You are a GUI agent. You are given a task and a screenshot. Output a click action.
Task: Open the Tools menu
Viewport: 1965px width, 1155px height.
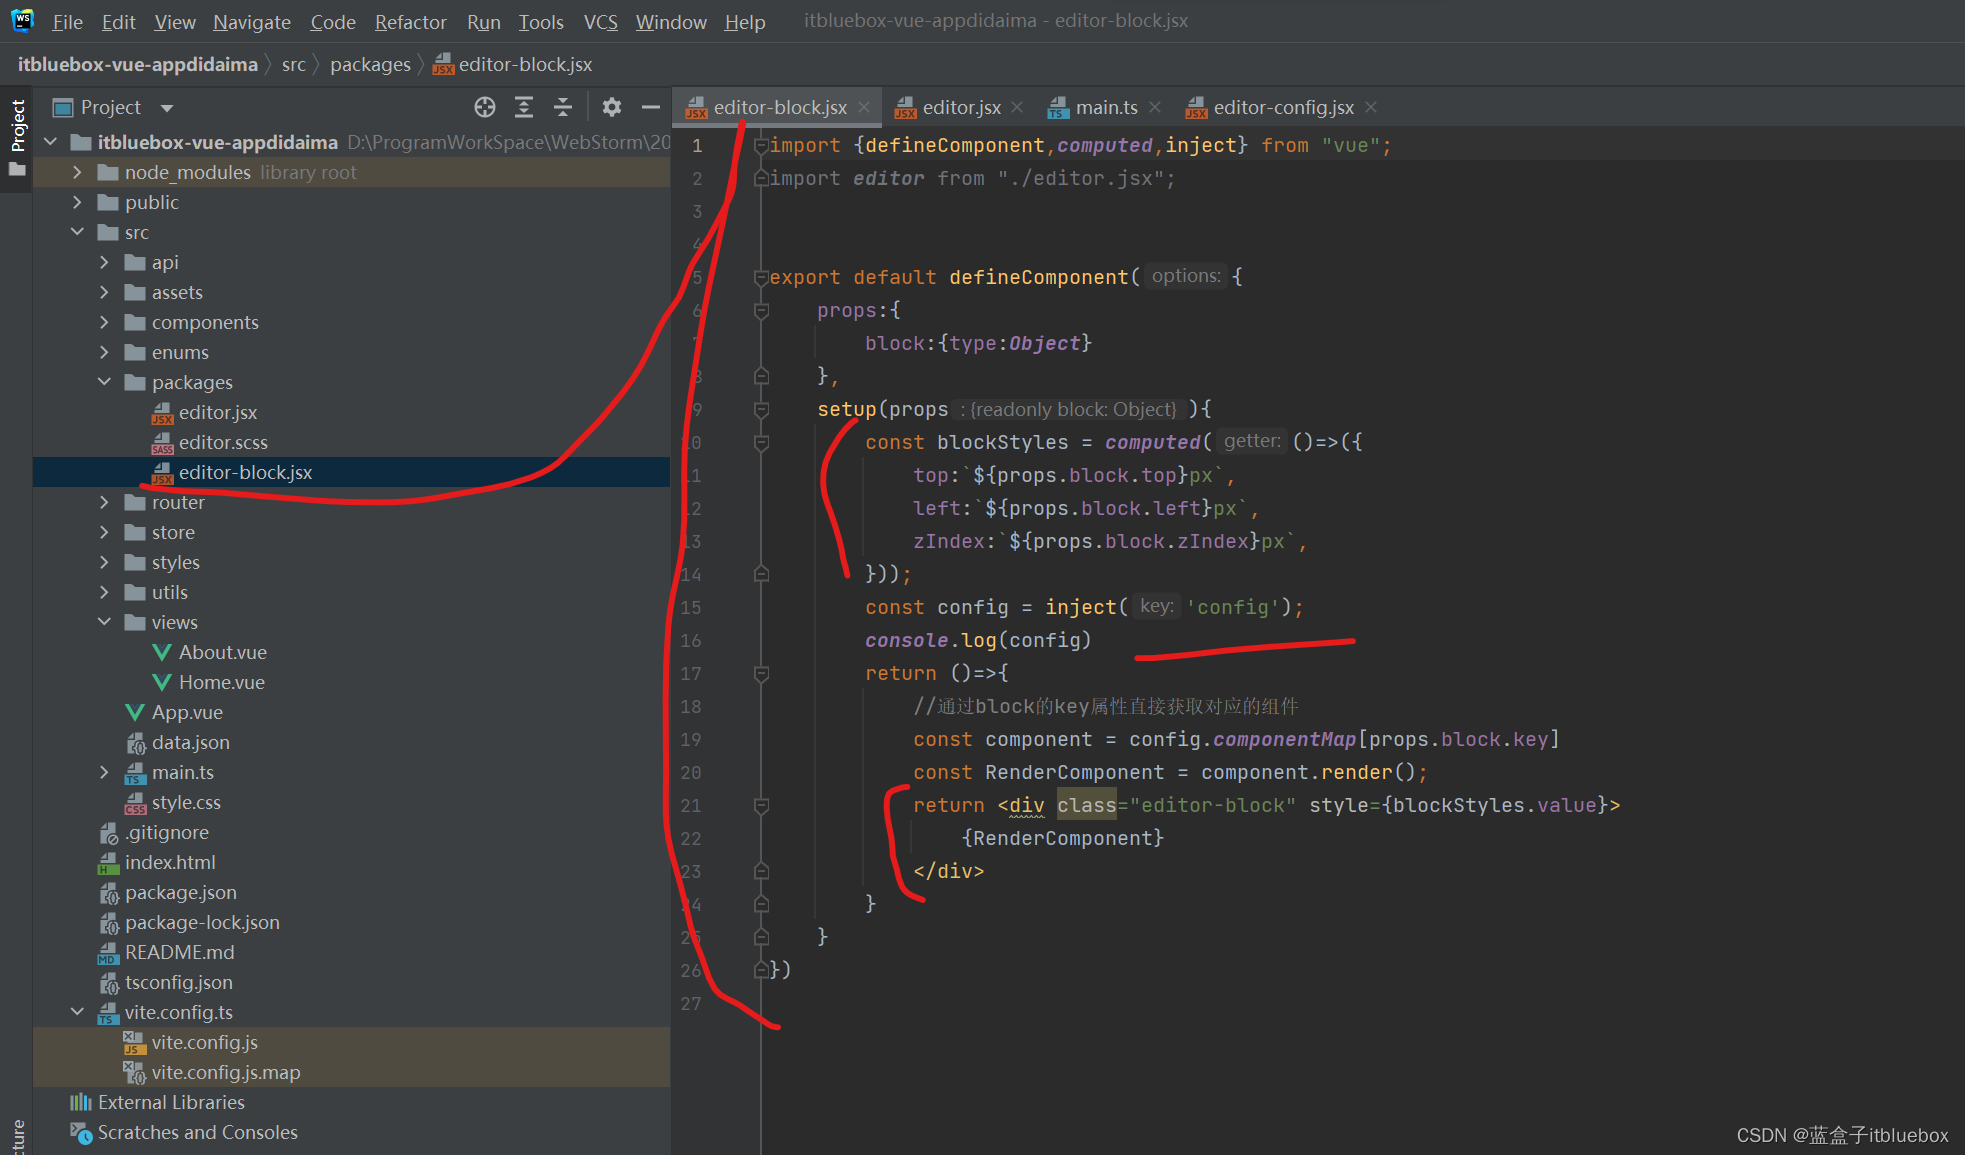coord(541,21)
